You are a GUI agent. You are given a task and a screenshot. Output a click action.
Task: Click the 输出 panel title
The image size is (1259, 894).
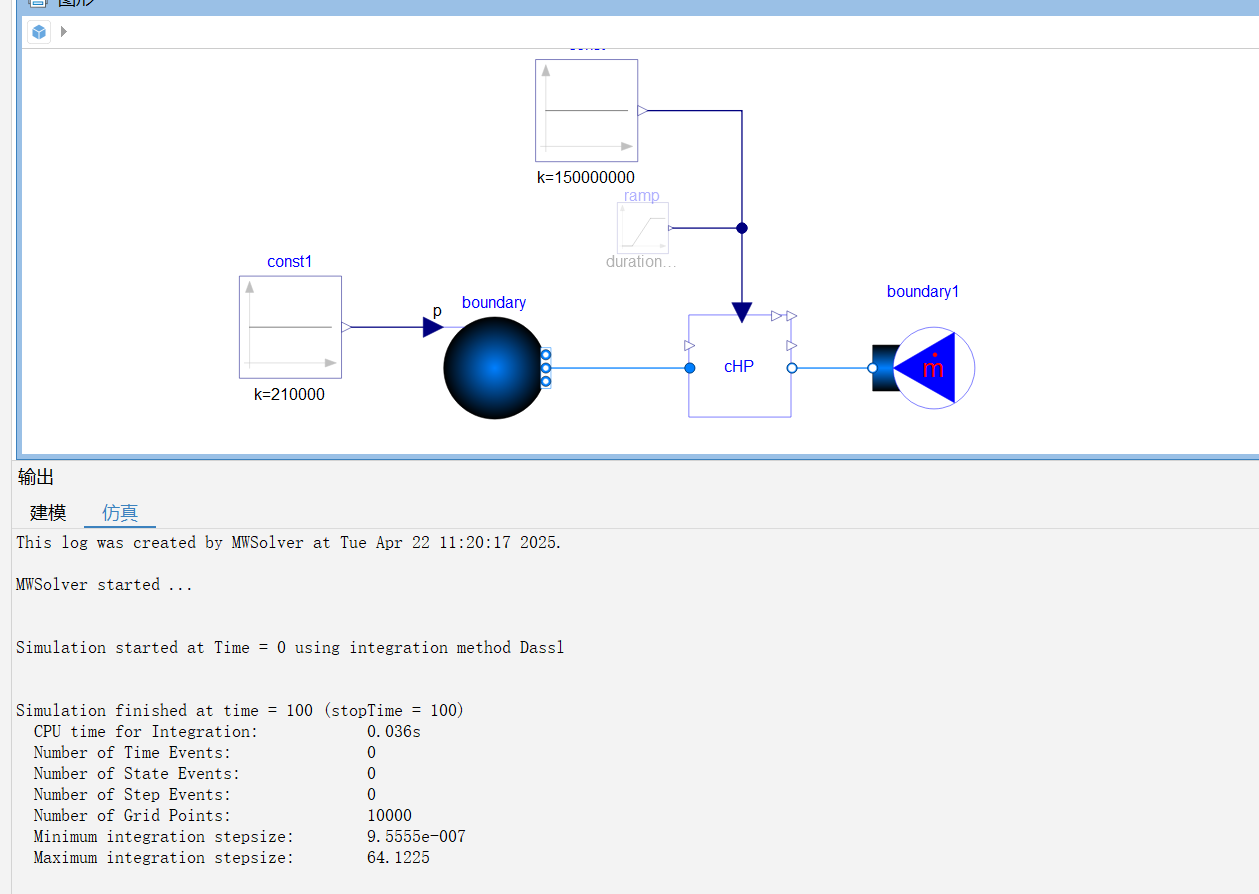(x=36, y=478)
